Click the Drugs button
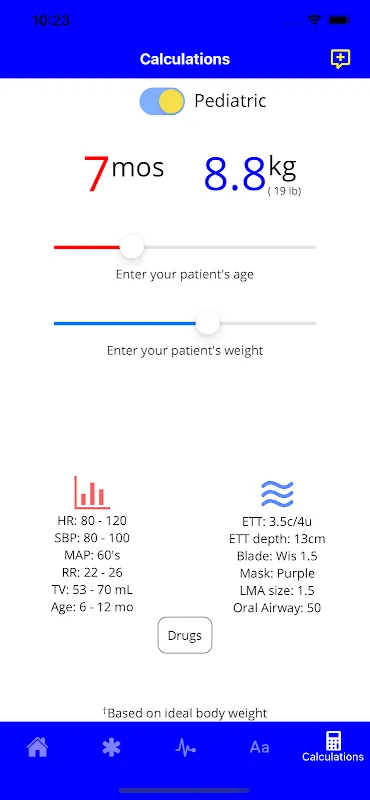Screen dimensions: 370x800 (x=185, y=635)
